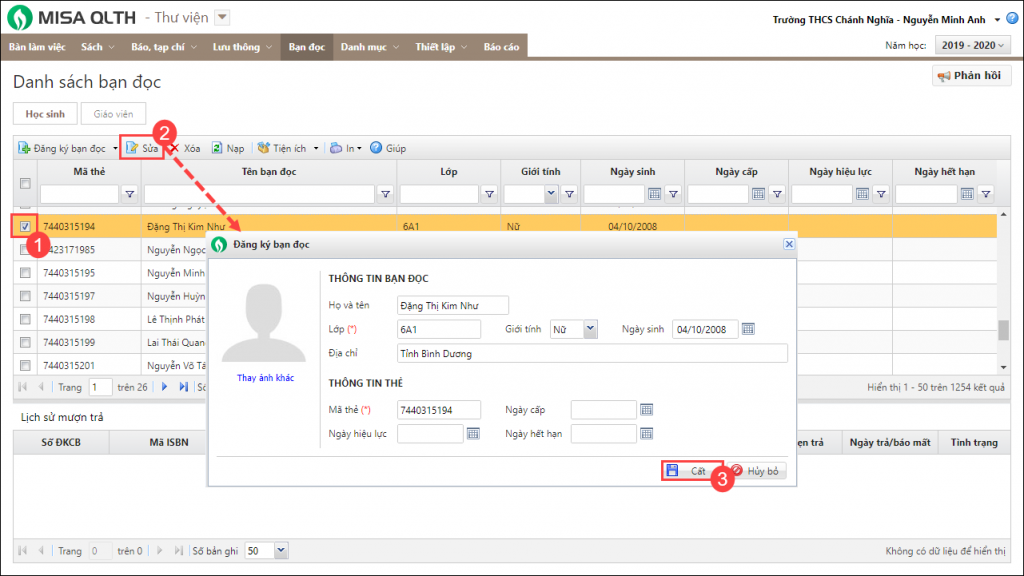Open calendar picker for Ngày hết hạn in dialog

pos(646,433)
